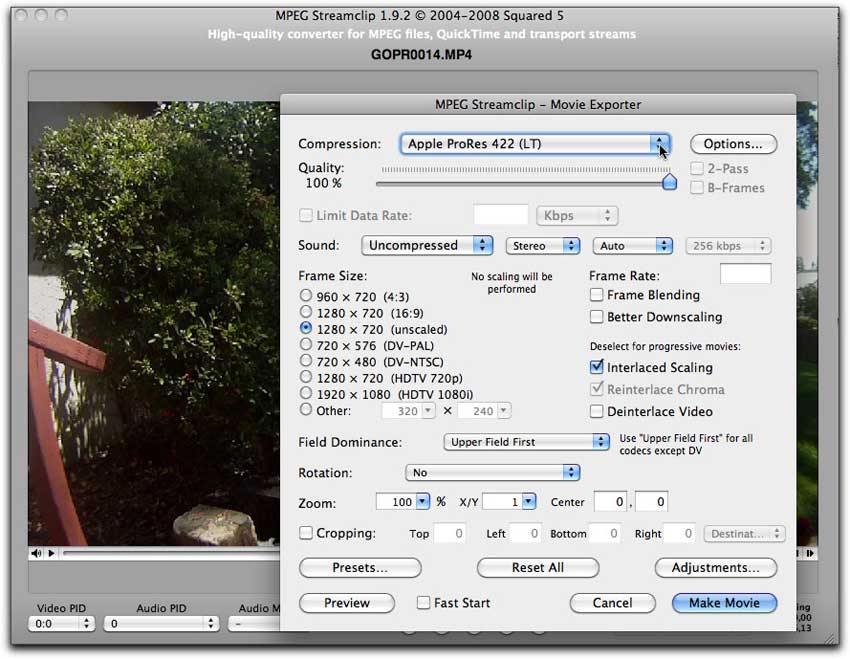Viewport: 850px width, 659px height.
Task: Click the Zoom percent value field
Action: point(396,502)
